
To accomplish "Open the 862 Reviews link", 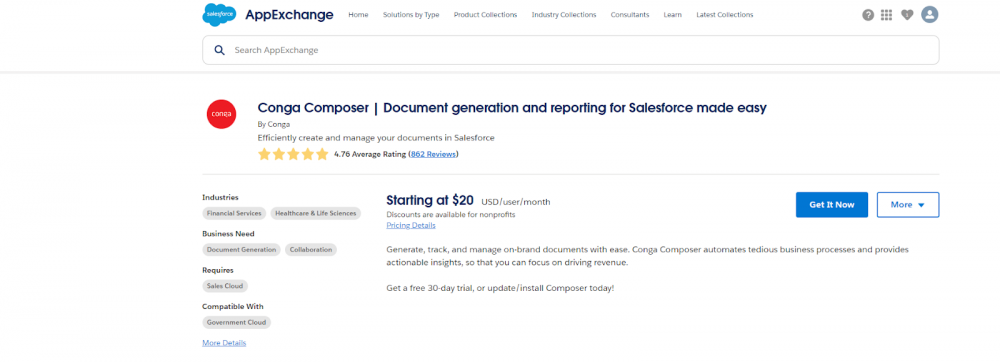I will click(x=433, y=154).
